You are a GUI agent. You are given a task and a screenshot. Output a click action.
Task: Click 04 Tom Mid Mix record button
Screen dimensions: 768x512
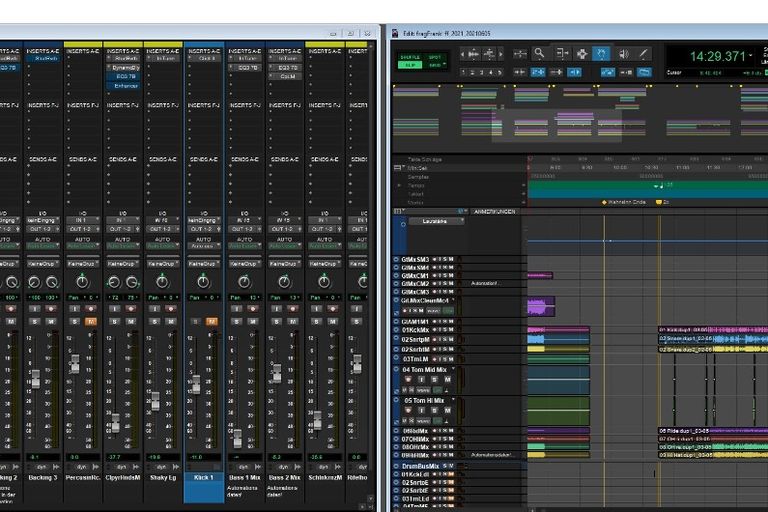408,379
